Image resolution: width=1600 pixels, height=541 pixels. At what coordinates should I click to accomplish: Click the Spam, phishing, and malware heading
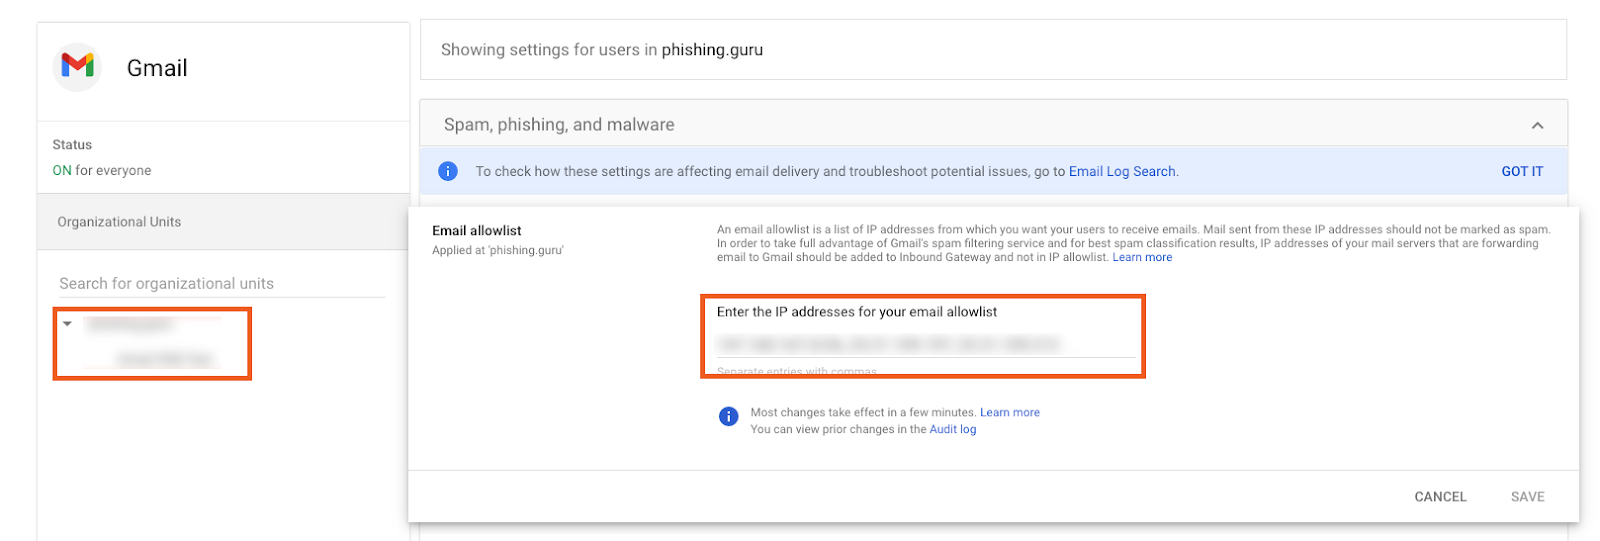559,125
